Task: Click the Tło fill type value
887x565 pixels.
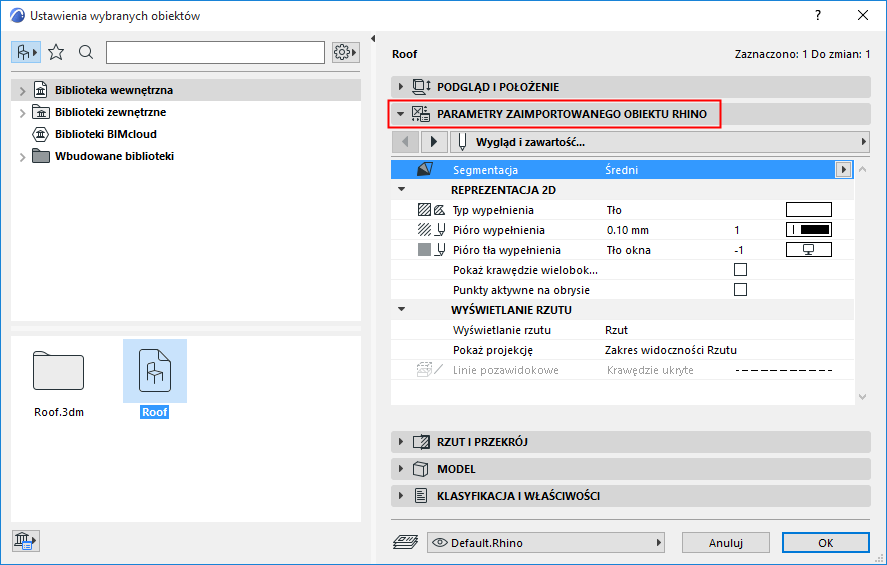Action: click(x=614, y=210)
